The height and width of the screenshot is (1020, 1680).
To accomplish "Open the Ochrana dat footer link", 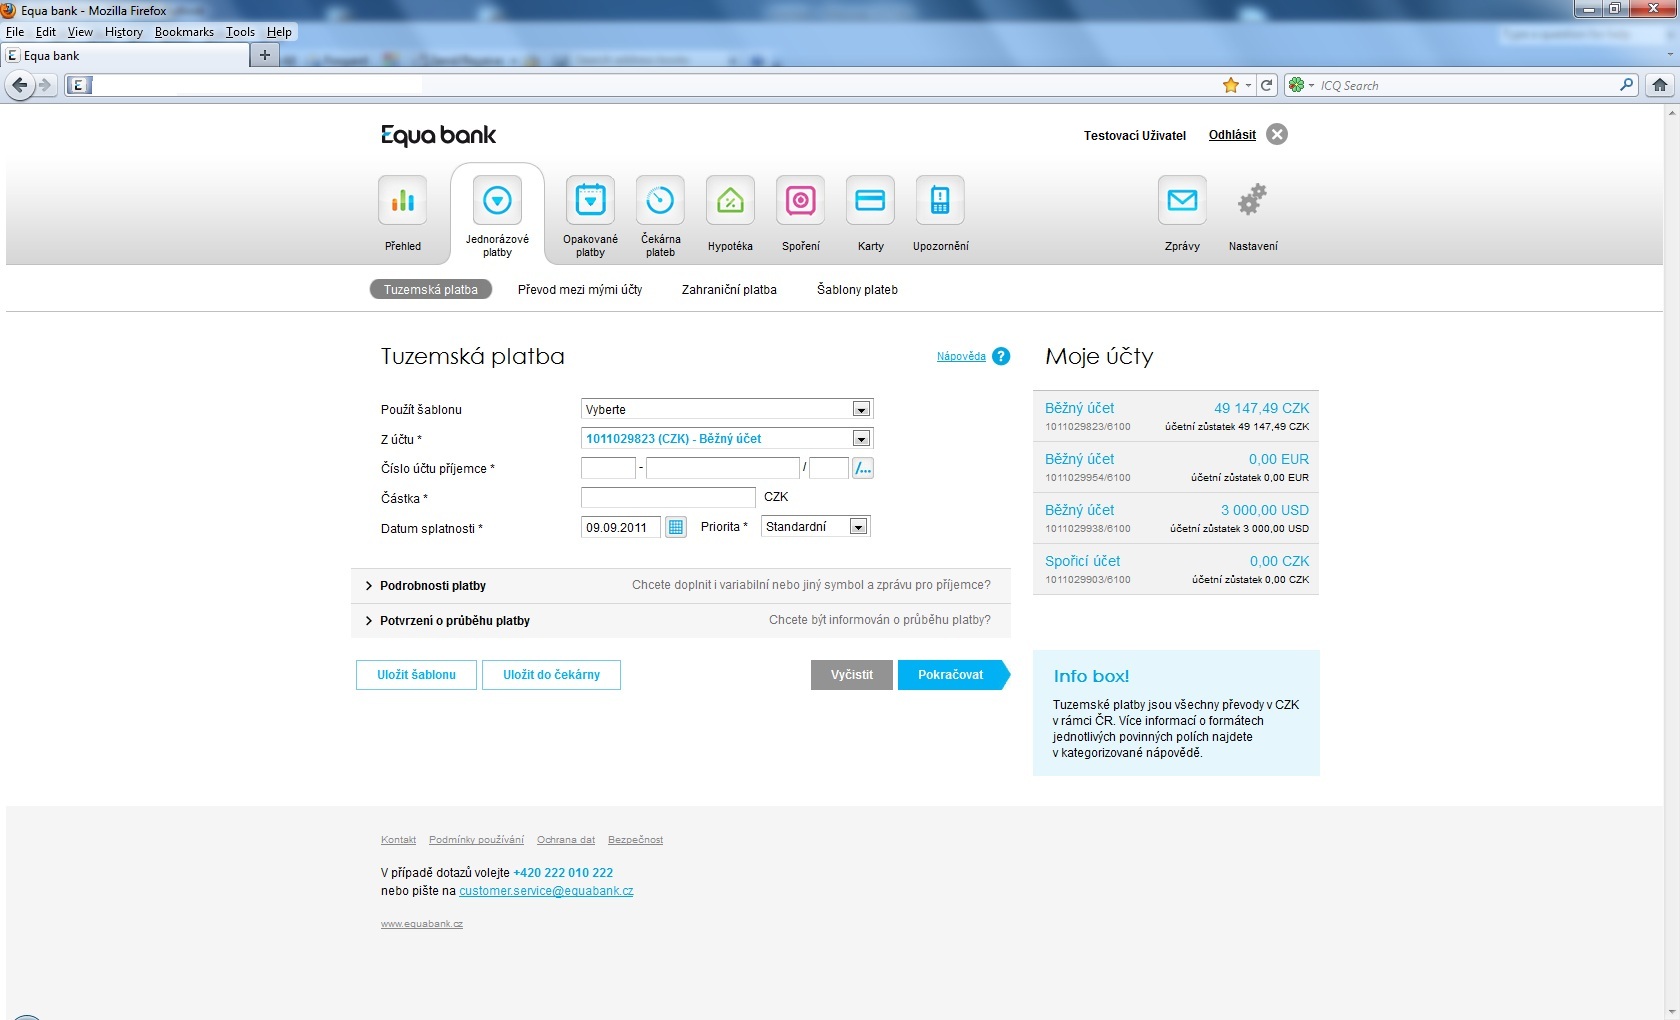I will click(x=566, y=840).
